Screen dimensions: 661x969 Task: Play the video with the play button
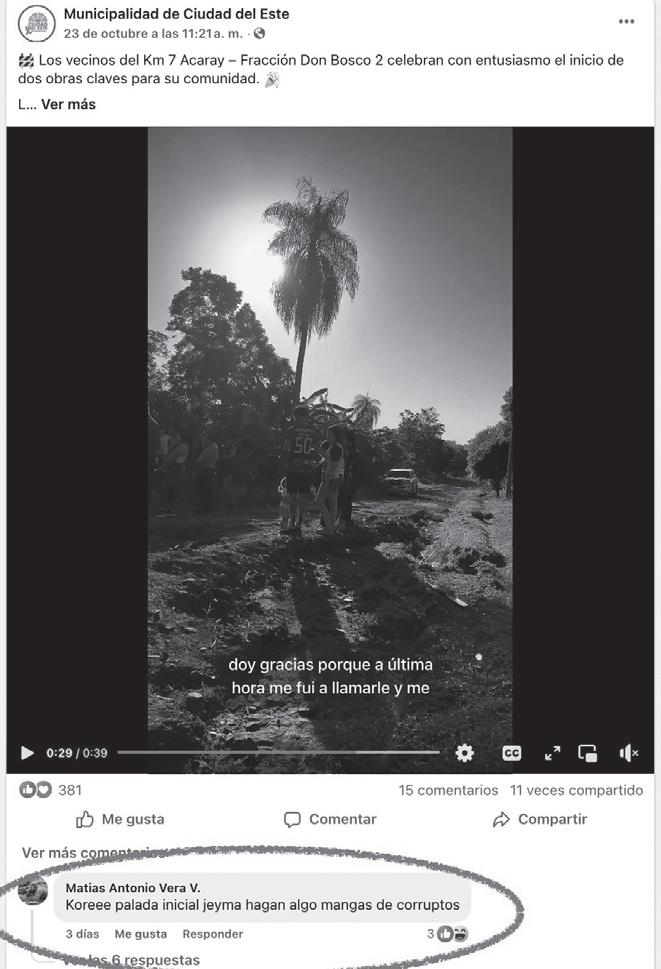27,753
